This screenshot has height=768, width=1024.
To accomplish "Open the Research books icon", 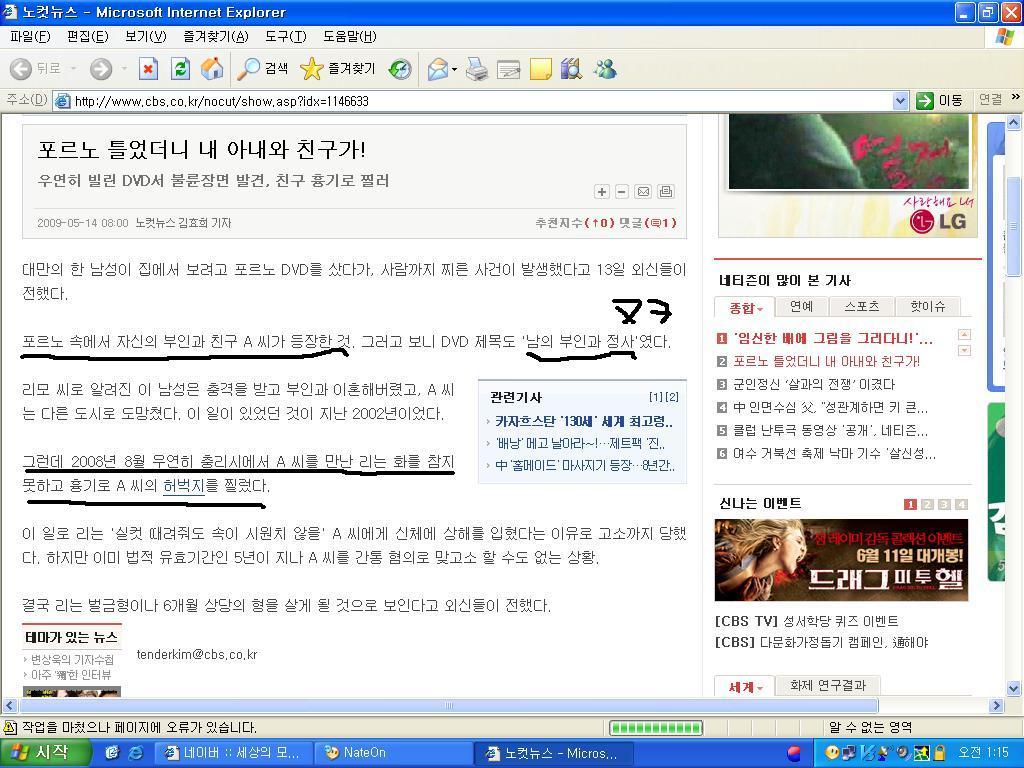I will click(x=571, y=69).
